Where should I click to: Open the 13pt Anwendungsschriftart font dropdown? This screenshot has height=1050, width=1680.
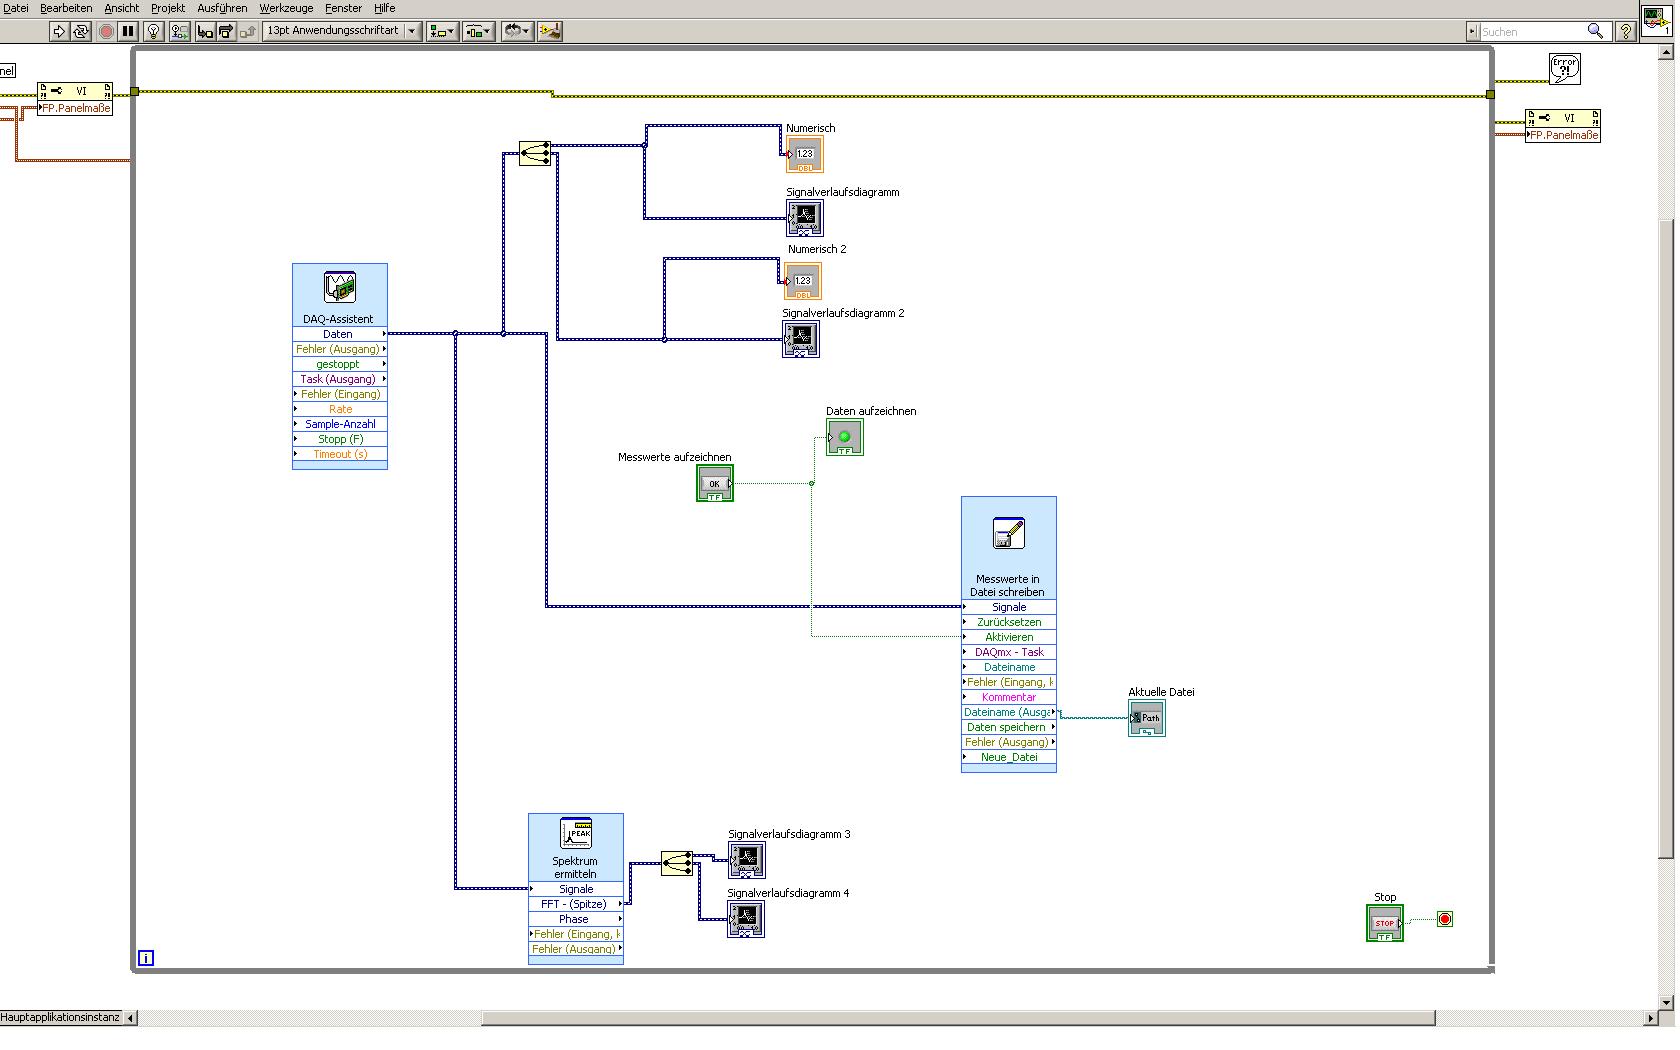click(341, 31)
